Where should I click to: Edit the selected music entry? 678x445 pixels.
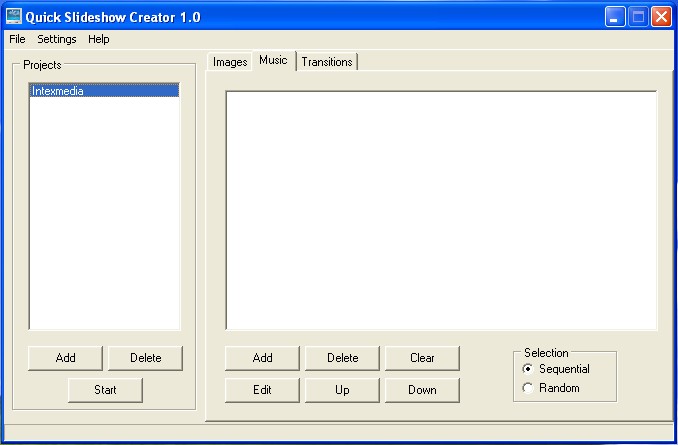coord(262,390)
